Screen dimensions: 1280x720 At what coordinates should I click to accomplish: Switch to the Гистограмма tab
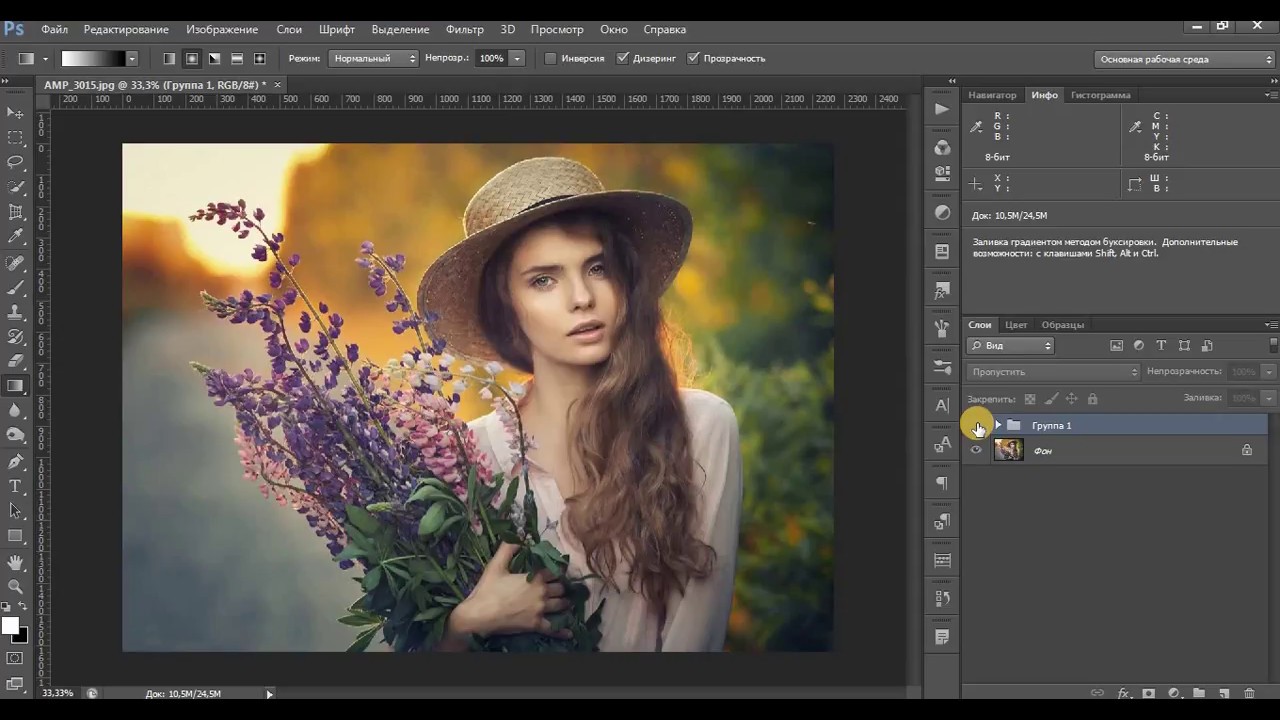(x=1100, y=95)
